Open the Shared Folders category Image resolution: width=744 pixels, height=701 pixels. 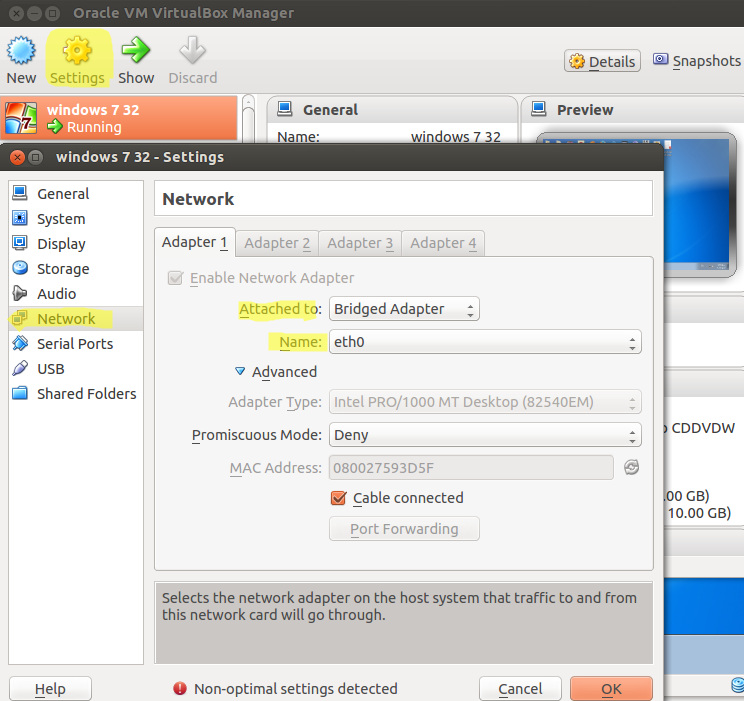coord(85,394)
